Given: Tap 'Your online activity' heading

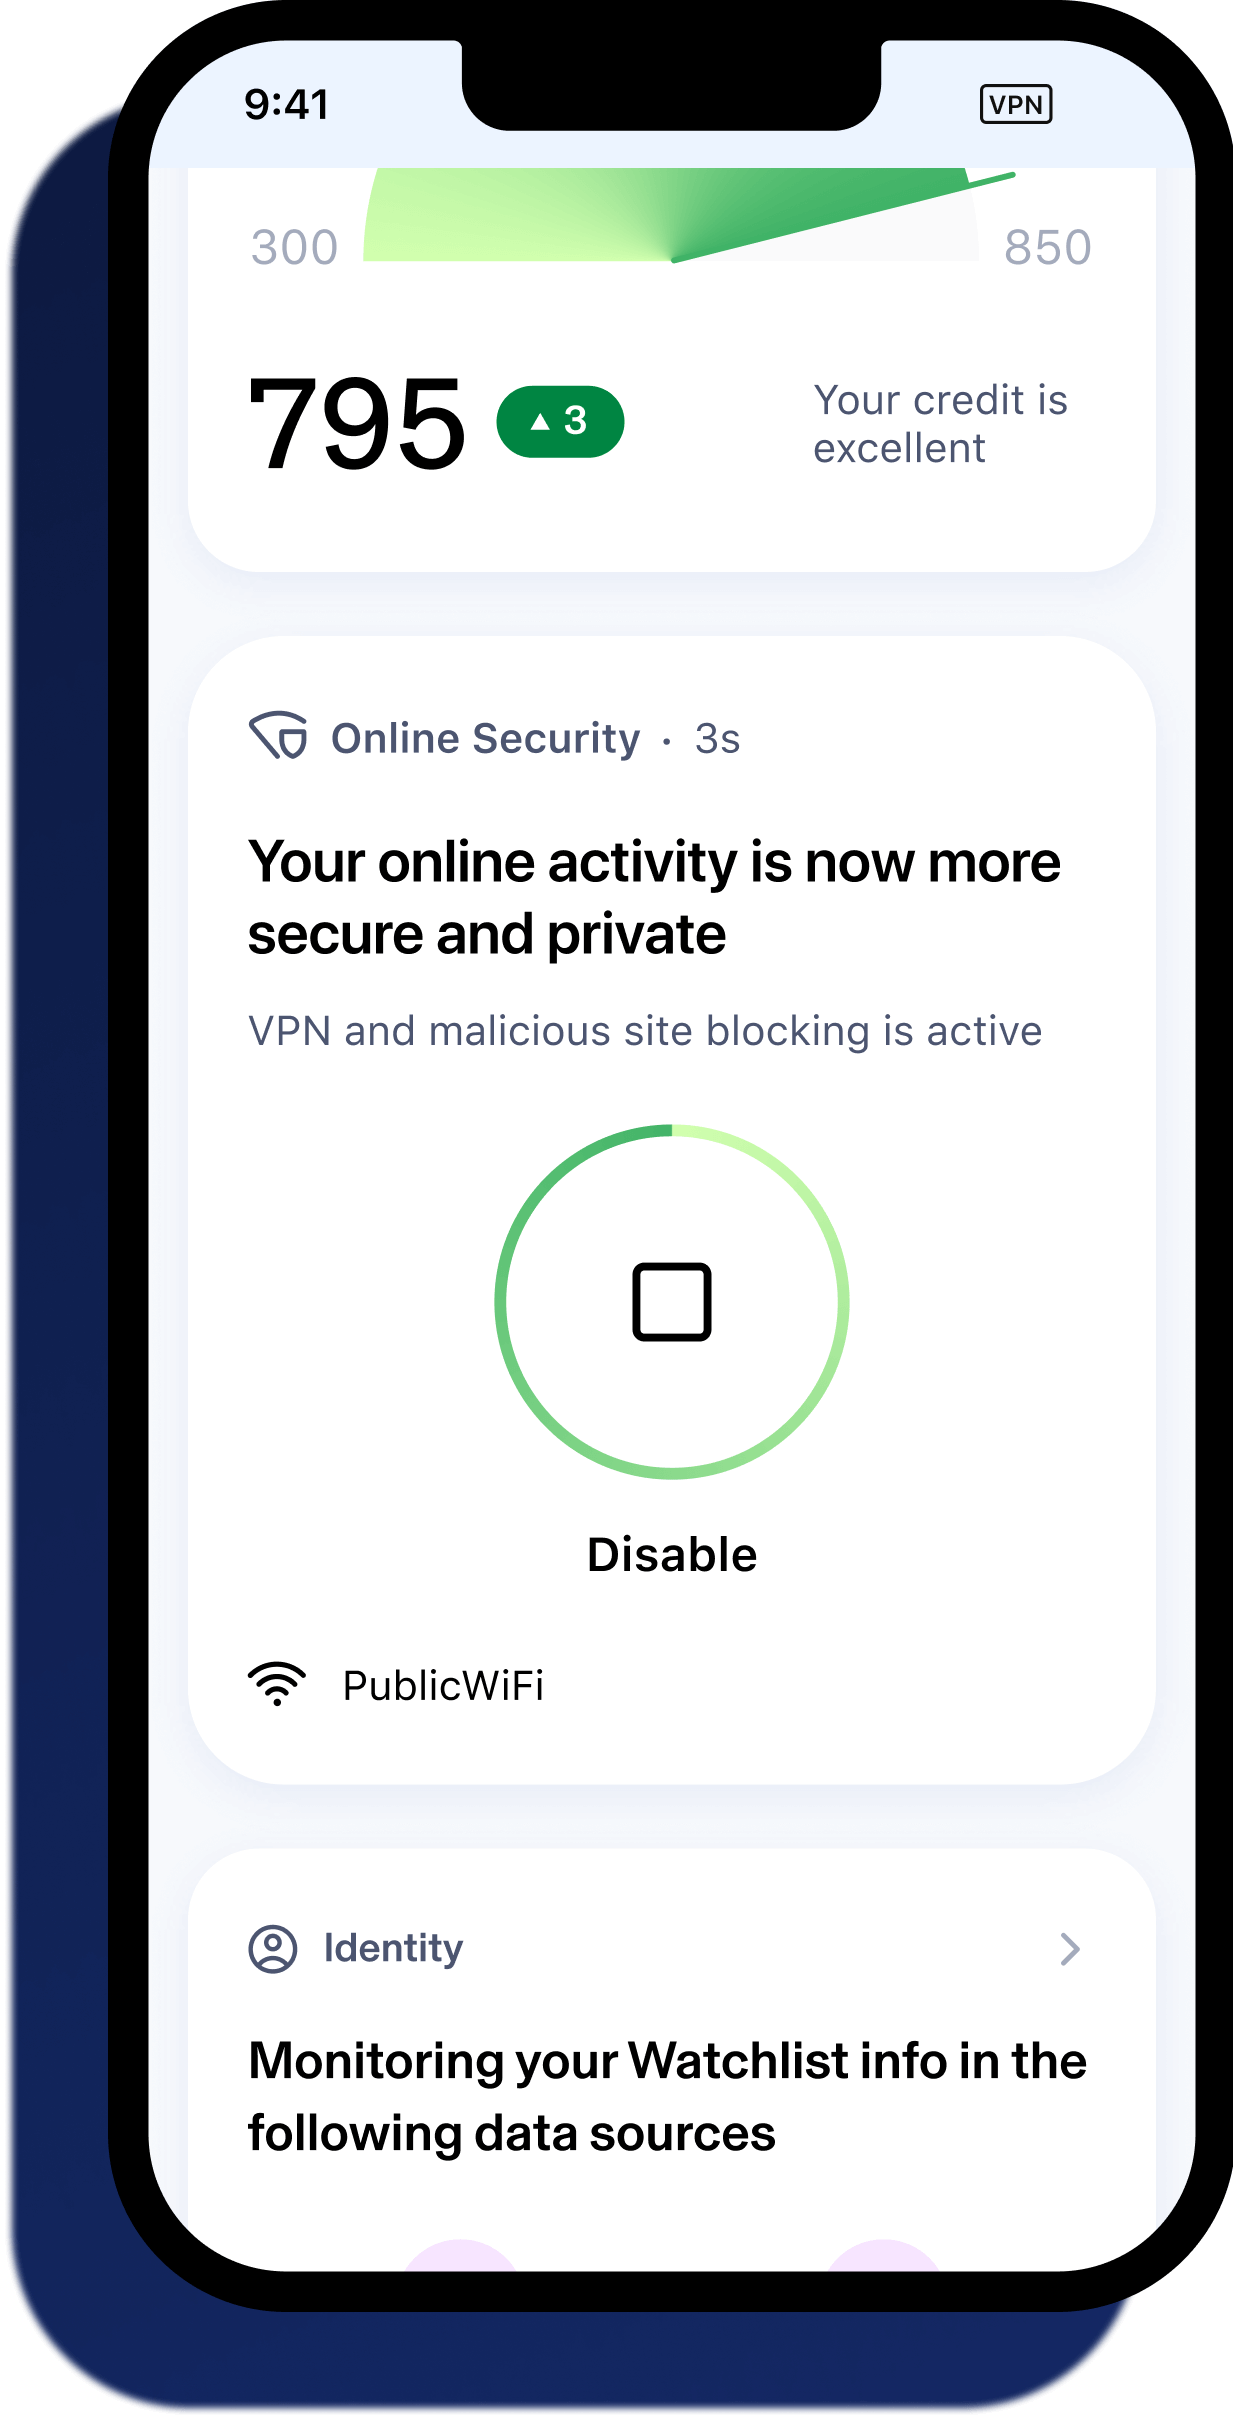Looking at the screenshot, I should [x=653, y=897].
